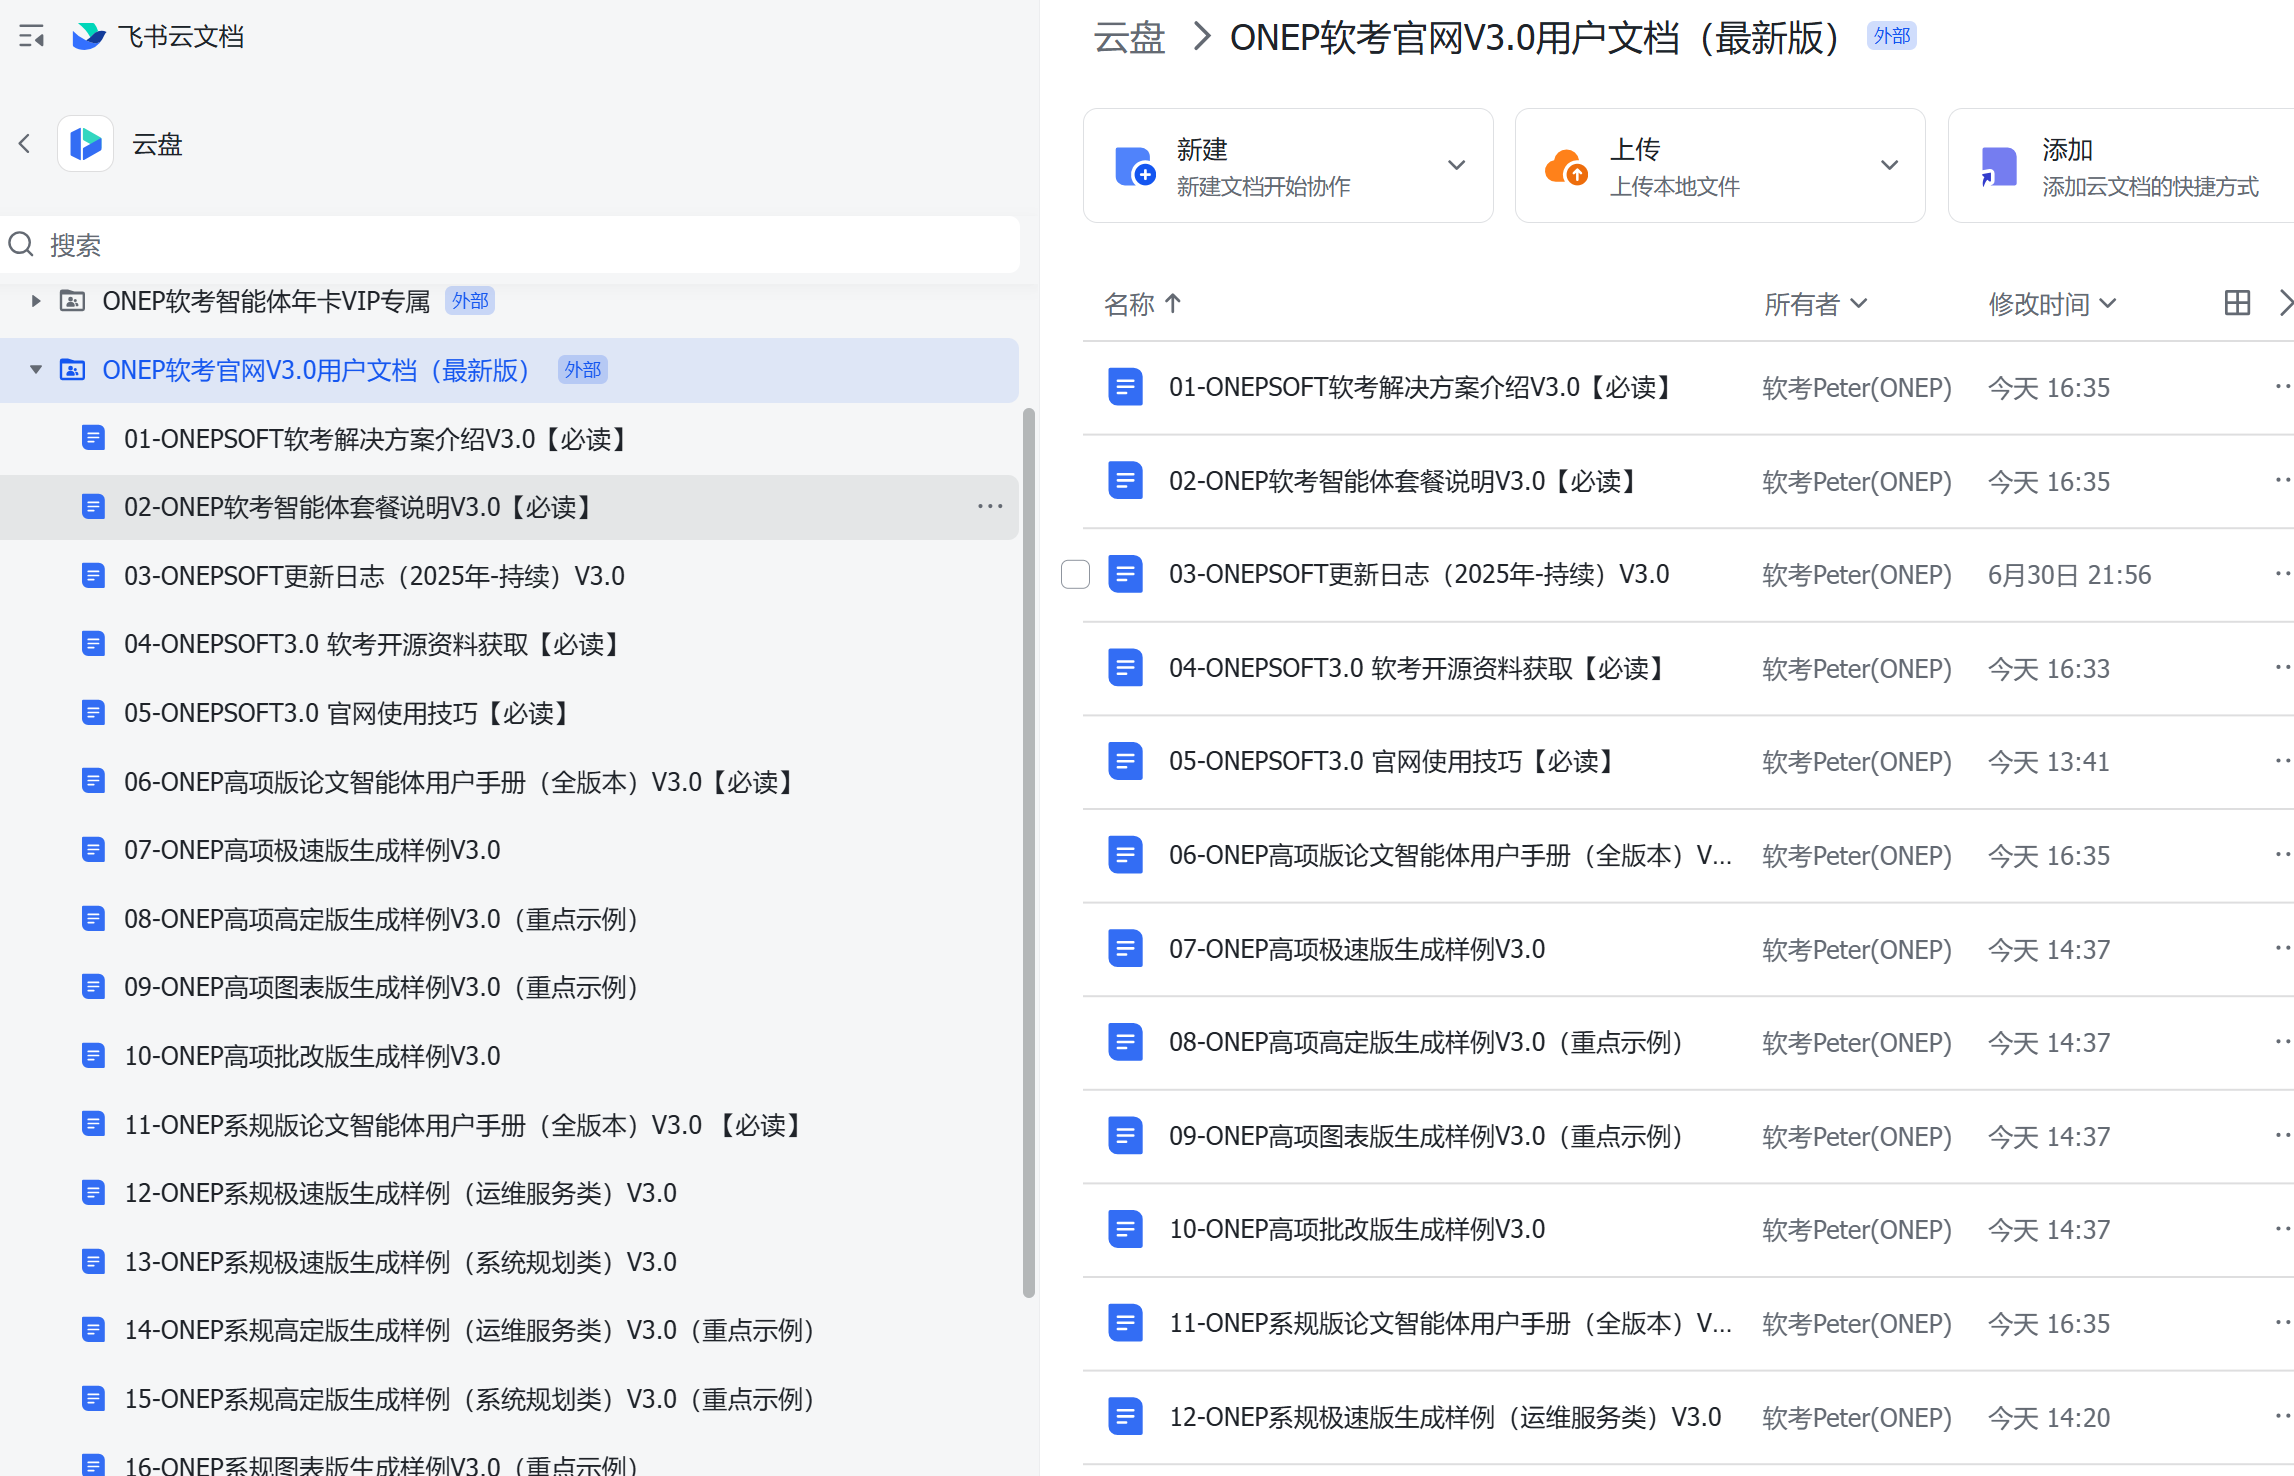Click doc icon of 07-ONEP高项极速版 in file list

(1125, 949)
